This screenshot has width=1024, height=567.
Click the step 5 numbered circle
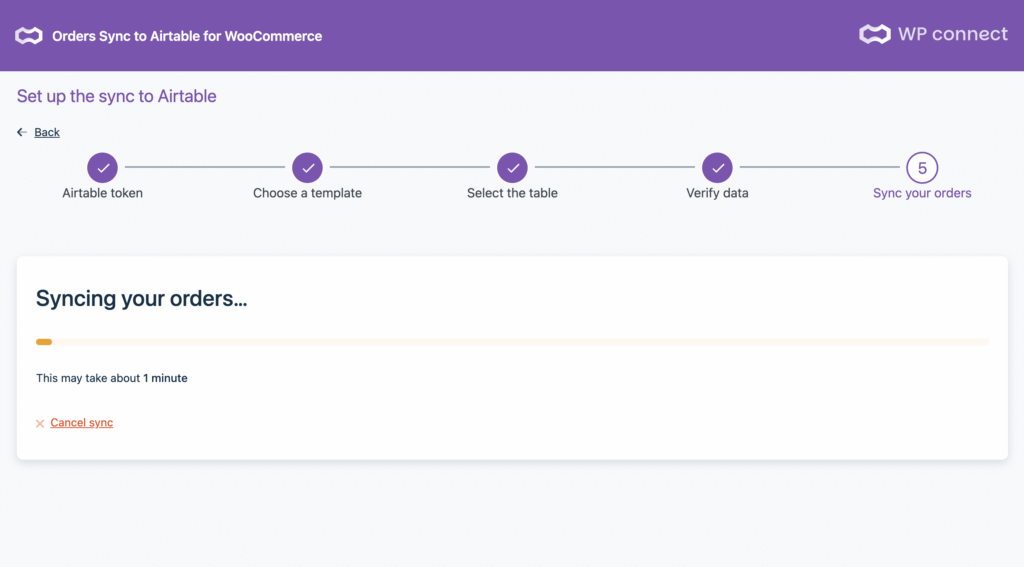point(922,168)
